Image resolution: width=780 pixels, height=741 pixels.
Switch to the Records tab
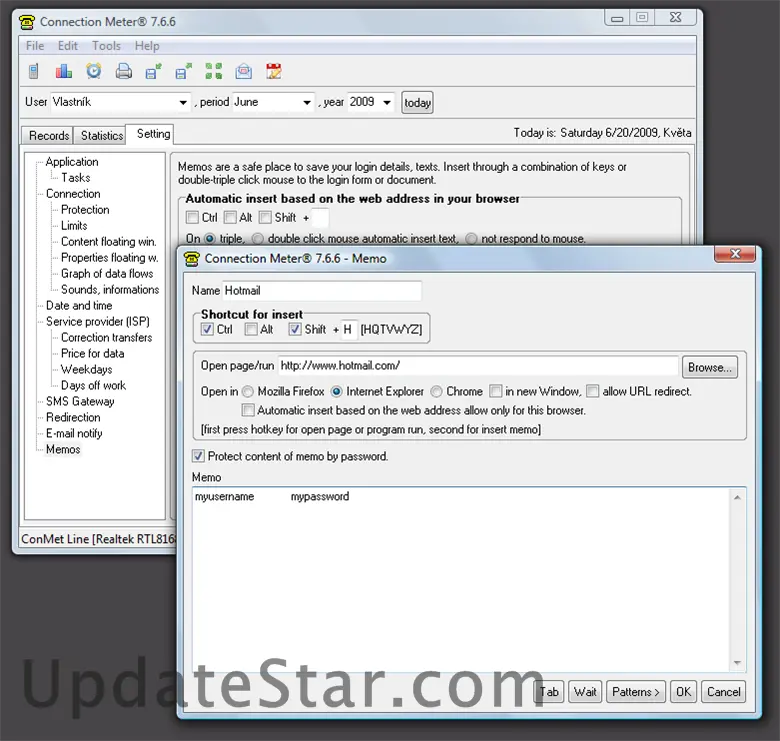pos(49,136)
